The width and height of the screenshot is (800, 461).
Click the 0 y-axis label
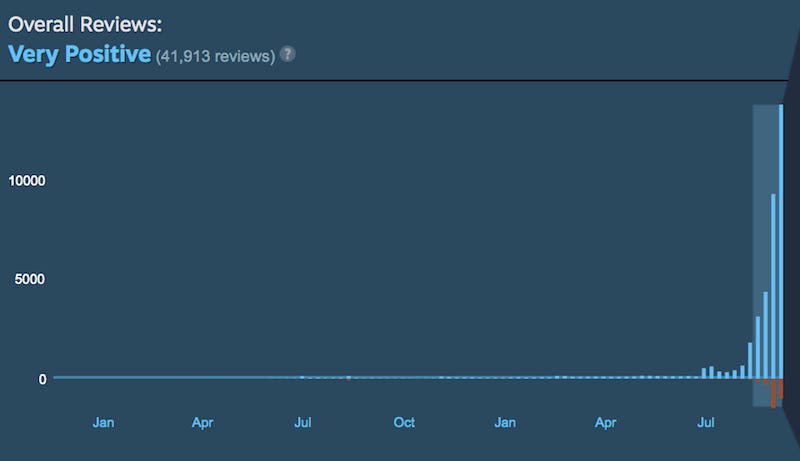43,379
